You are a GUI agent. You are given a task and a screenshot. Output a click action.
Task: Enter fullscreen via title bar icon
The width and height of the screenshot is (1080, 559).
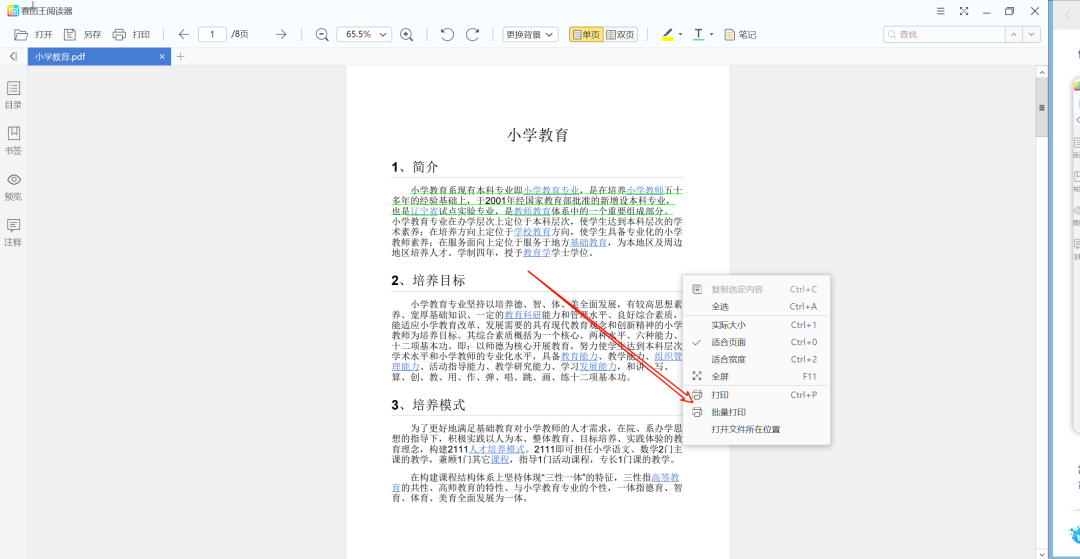coord(964,11)
